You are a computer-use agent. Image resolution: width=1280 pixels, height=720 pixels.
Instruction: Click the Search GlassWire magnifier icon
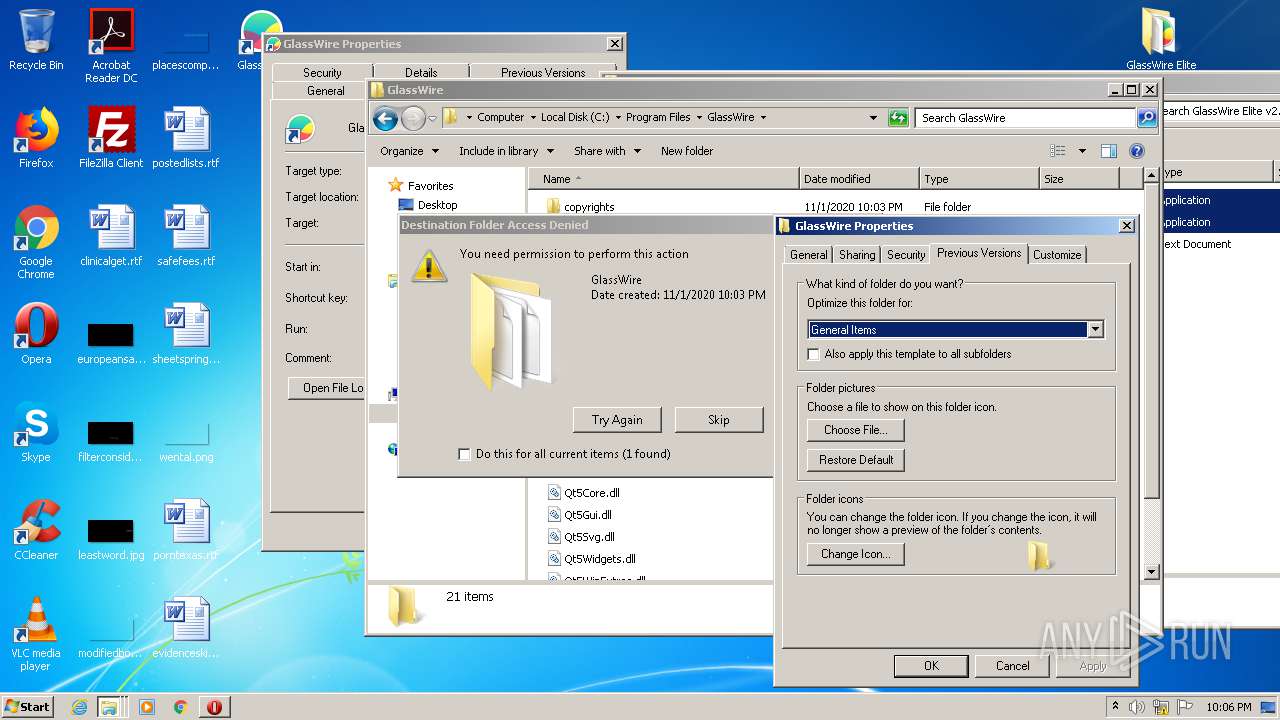1147,118
